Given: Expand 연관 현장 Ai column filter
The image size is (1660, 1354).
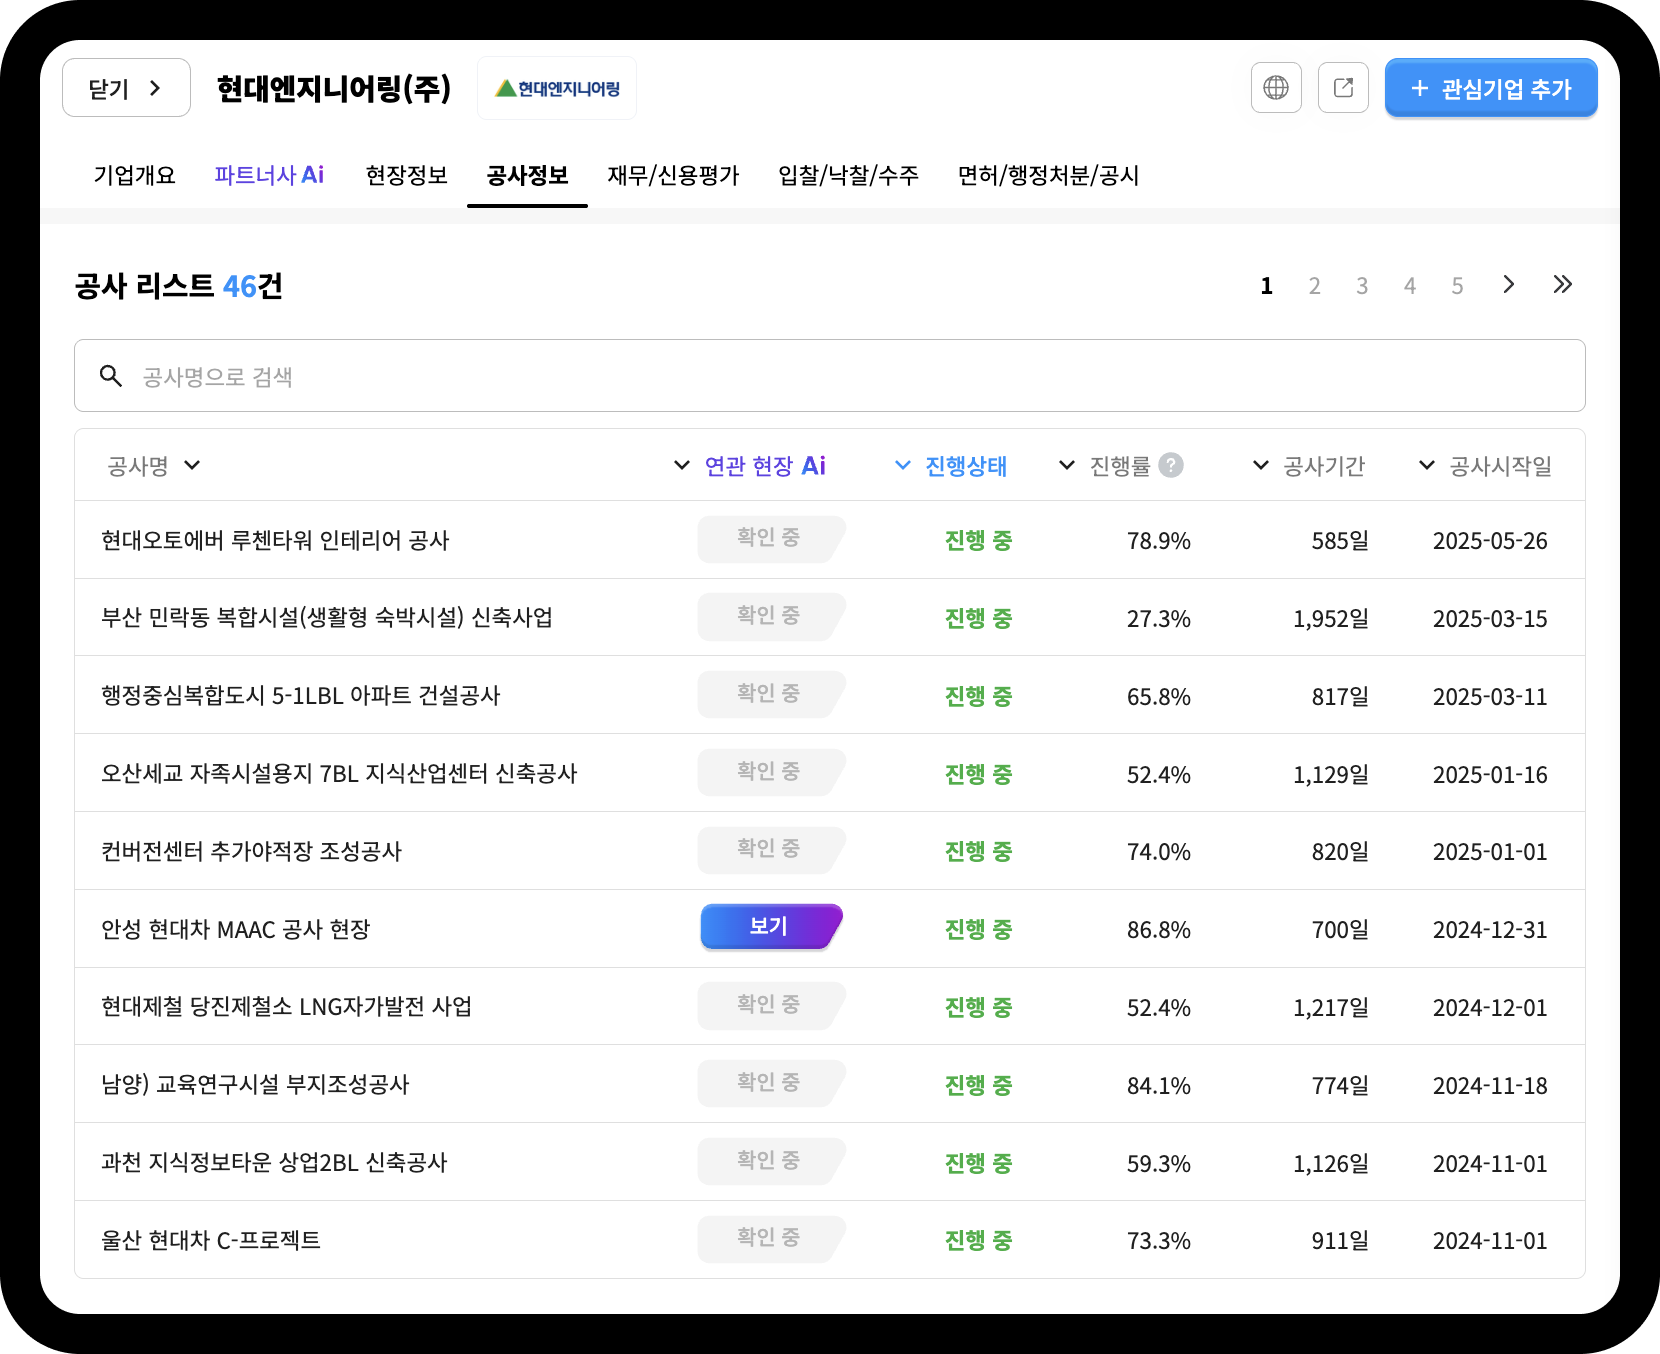Looking at the screenshot, I should (x=682, y=465).
